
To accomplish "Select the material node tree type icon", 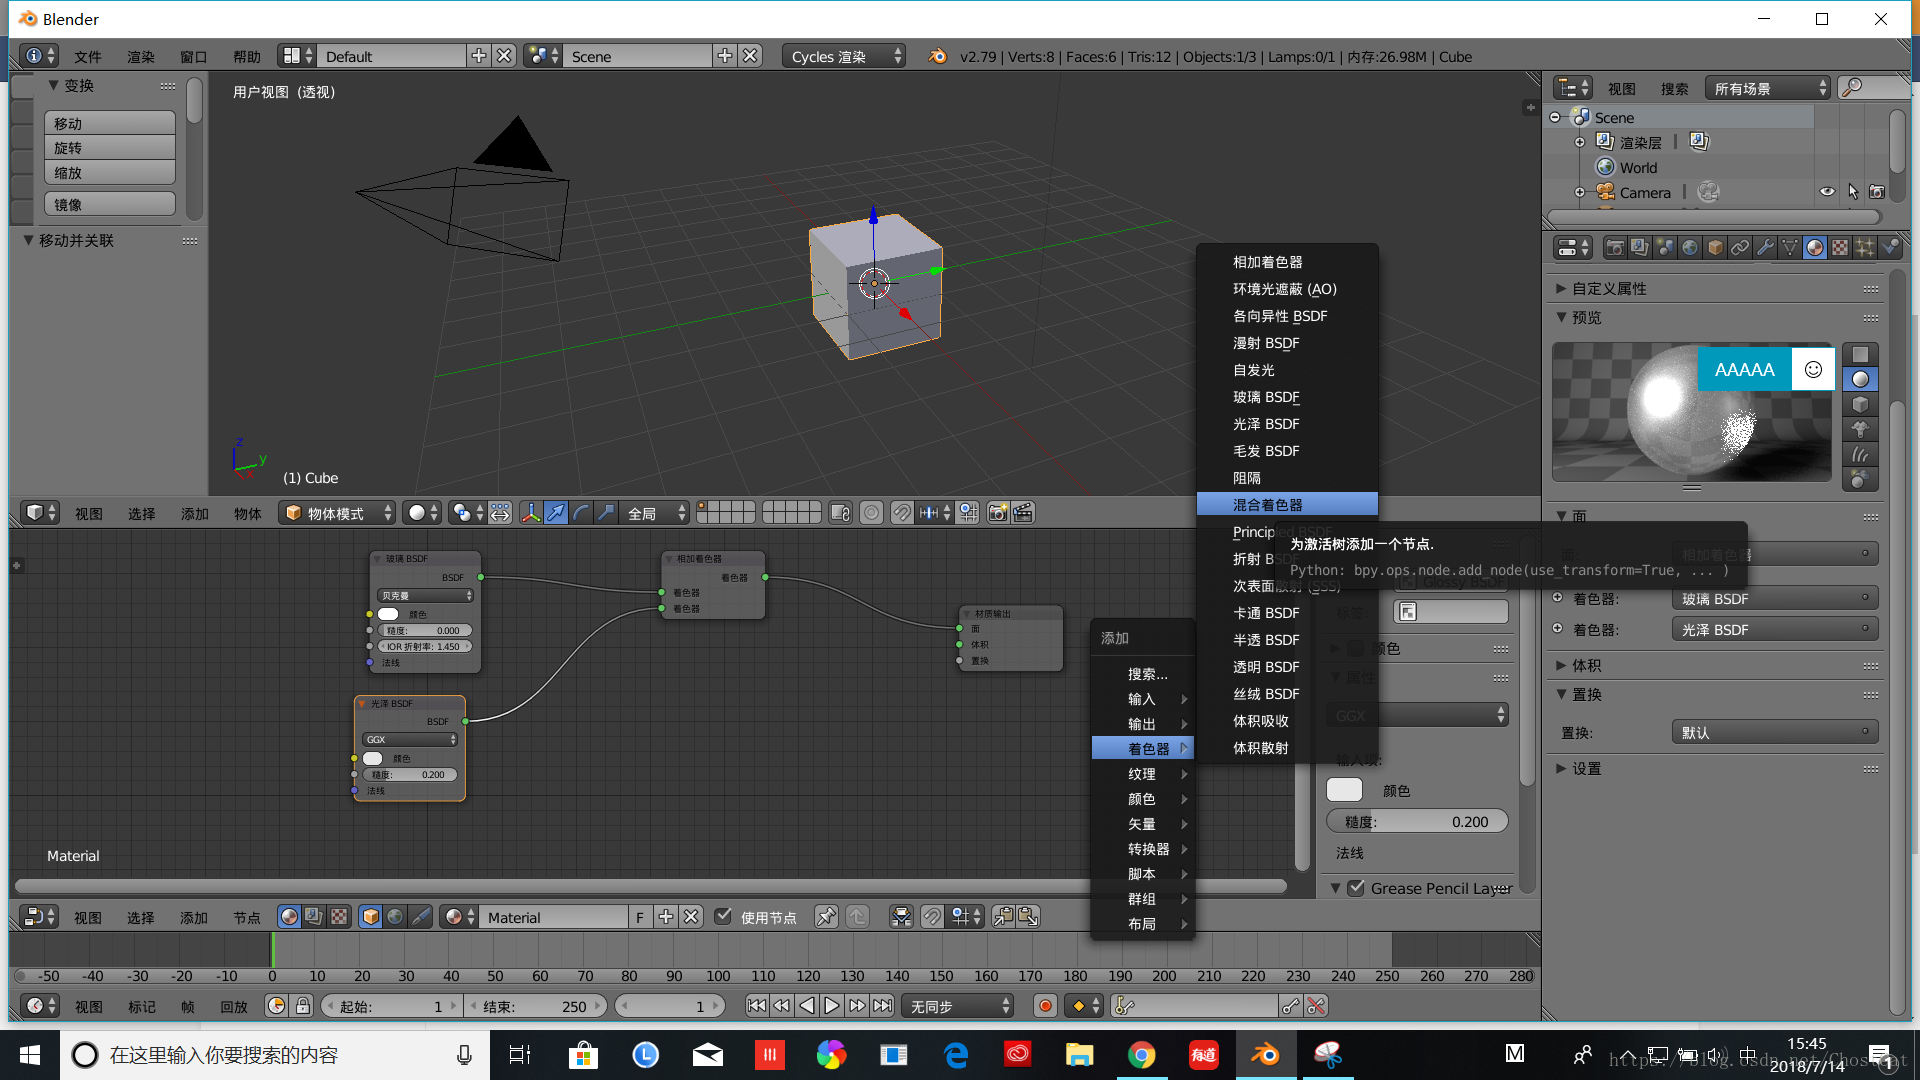I will click(289, 917).
